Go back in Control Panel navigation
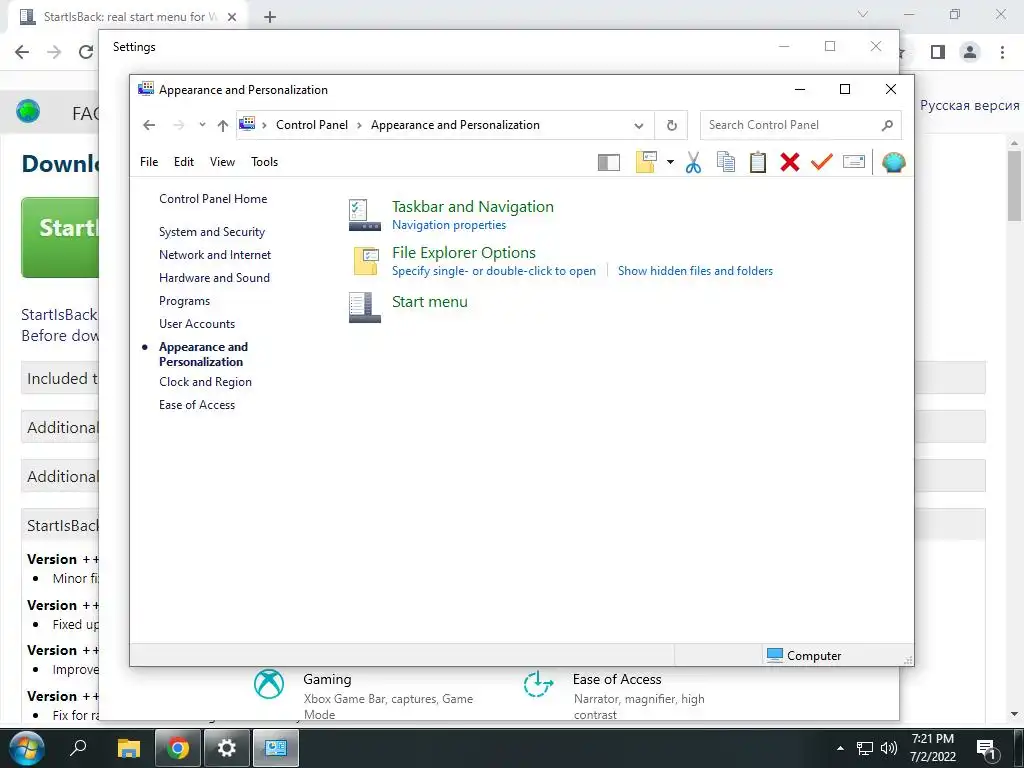This screenshot has height=768, width=1024. click(x=149, y=125)
